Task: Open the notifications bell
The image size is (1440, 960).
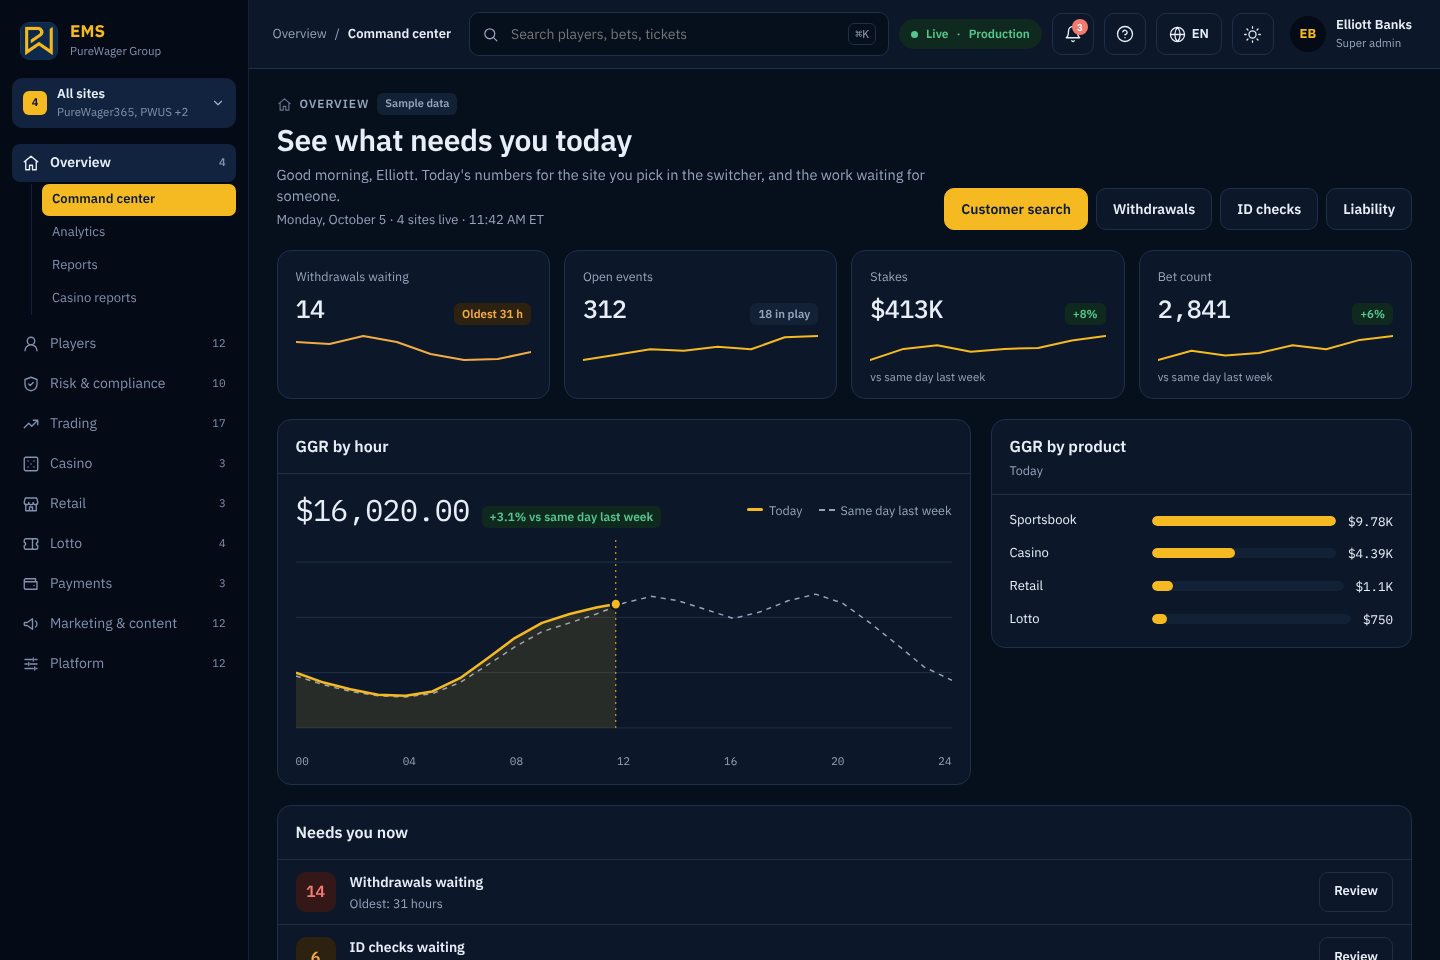Action: [x=1073, y=34]
